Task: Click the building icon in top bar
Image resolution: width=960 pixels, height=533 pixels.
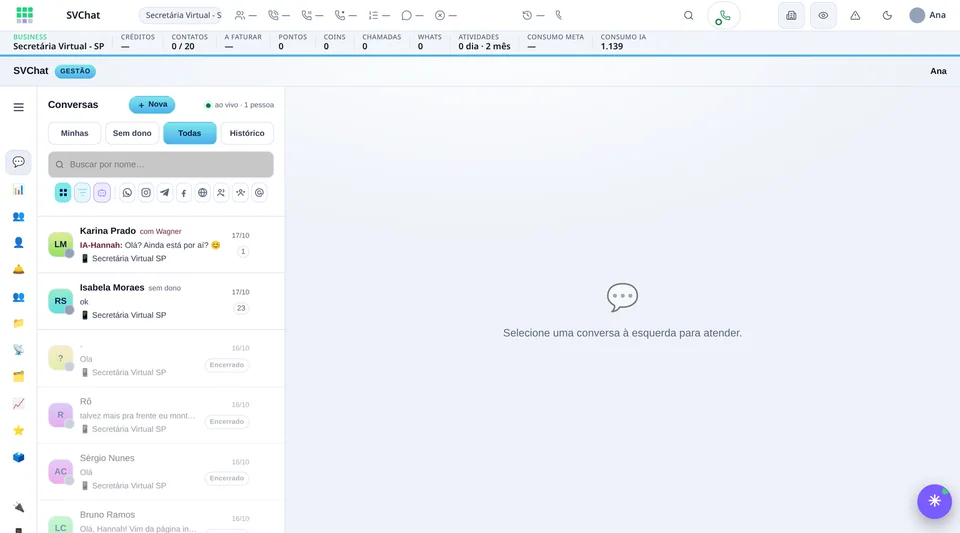Action: [x=791, y=15]
